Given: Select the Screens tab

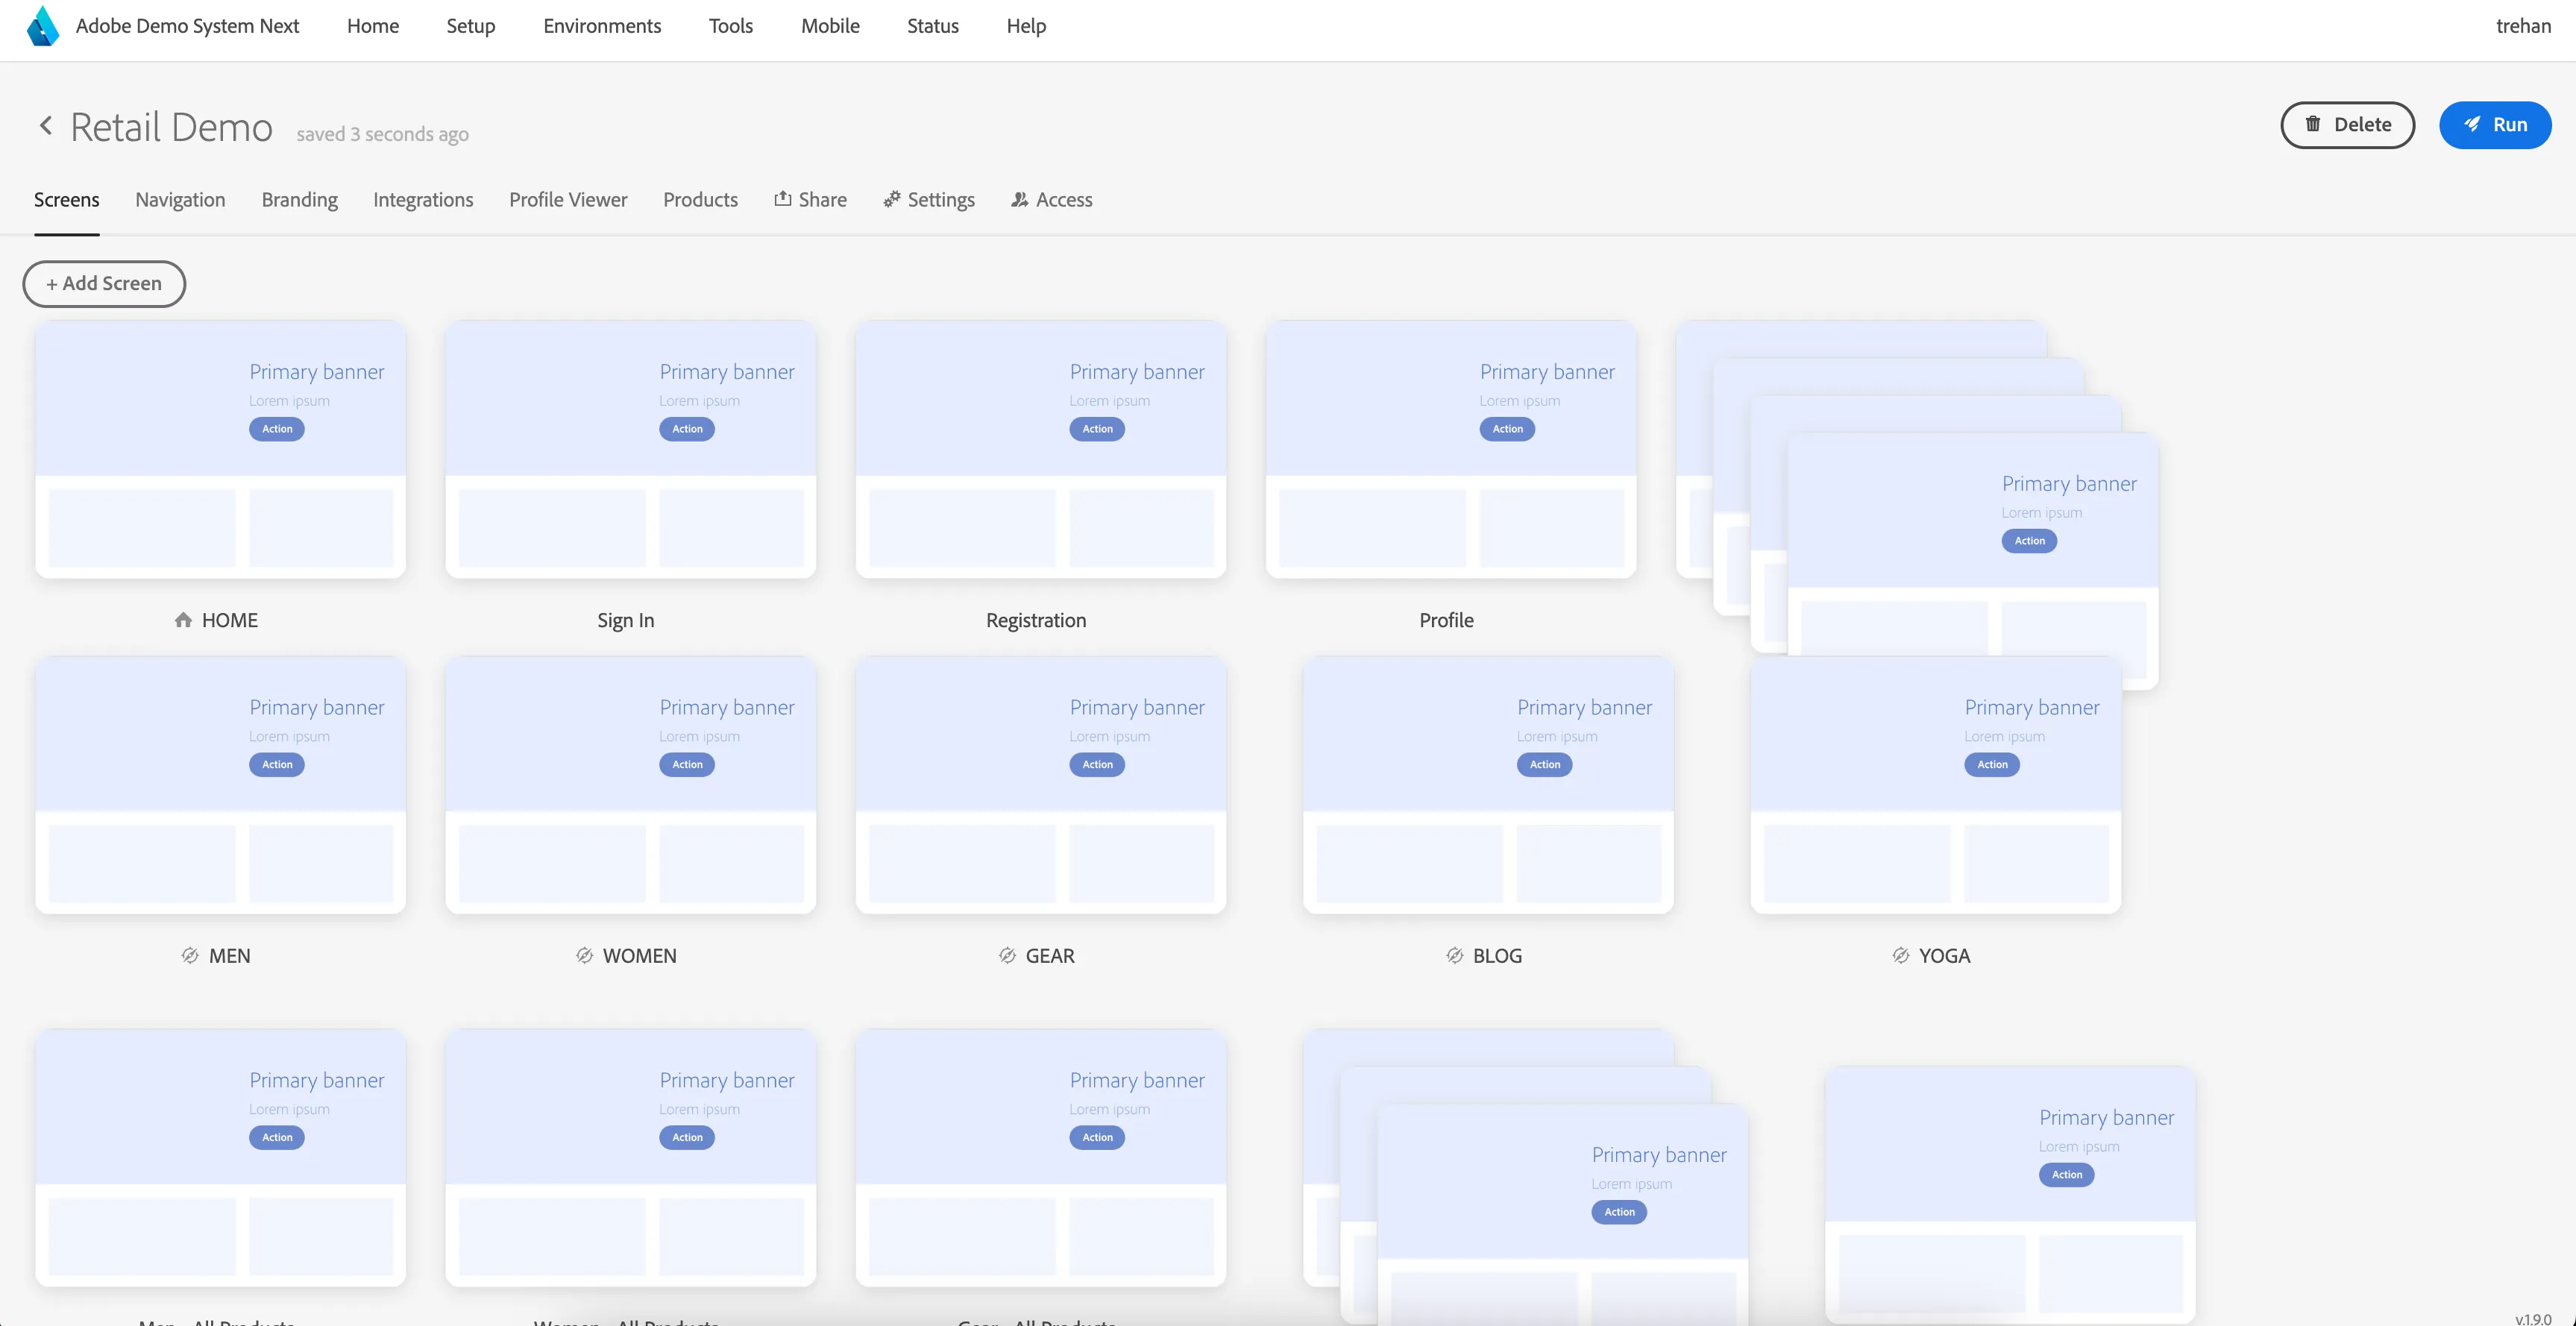Looking at the screenshot, I should [66, 200].
